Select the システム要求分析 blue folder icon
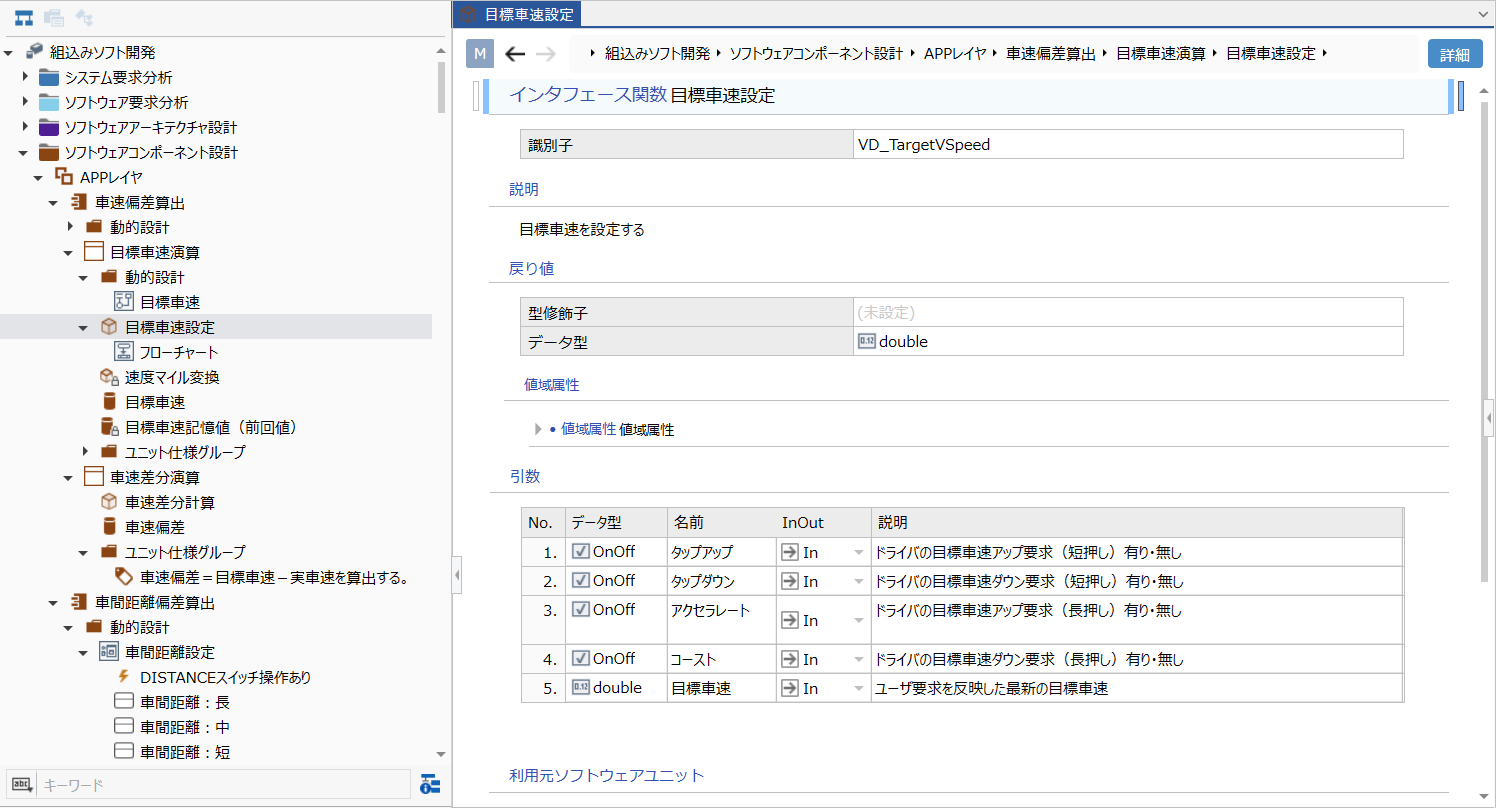Image resolution: width=1496 pixels, height=808 pixels. [49, 77]
